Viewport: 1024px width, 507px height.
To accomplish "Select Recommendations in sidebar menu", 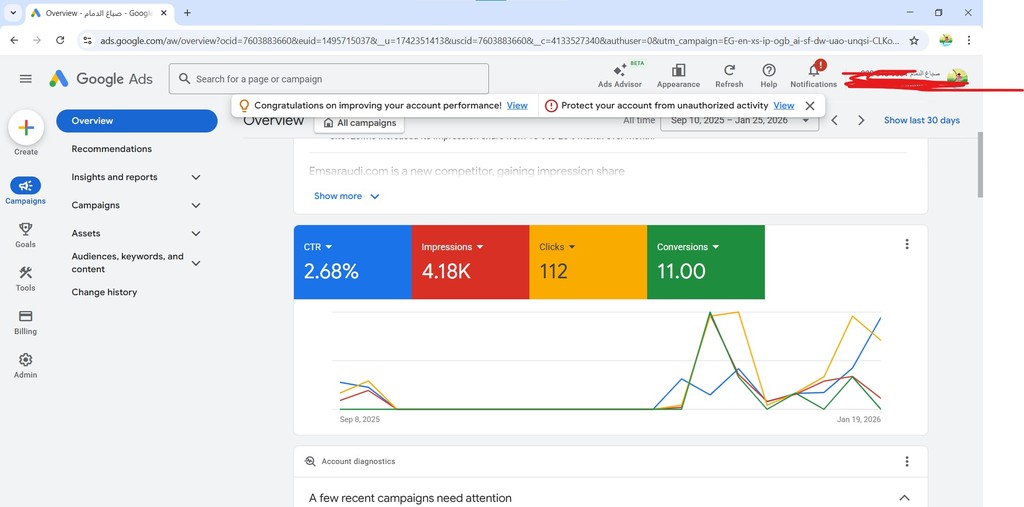I will coord(112,149).
